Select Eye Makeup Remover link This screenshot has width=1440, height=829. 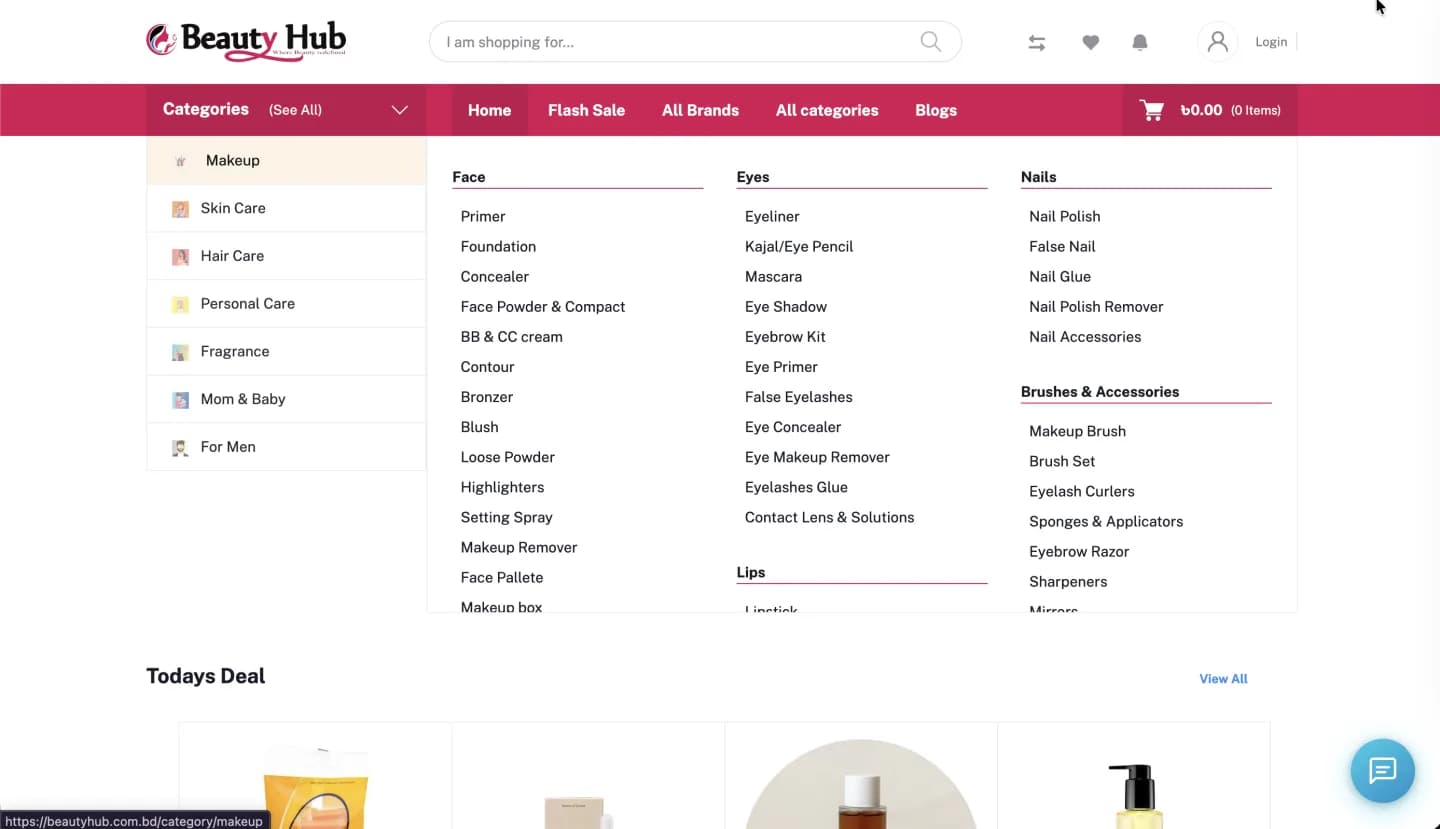pyautogui.click(x=817, y=457)
